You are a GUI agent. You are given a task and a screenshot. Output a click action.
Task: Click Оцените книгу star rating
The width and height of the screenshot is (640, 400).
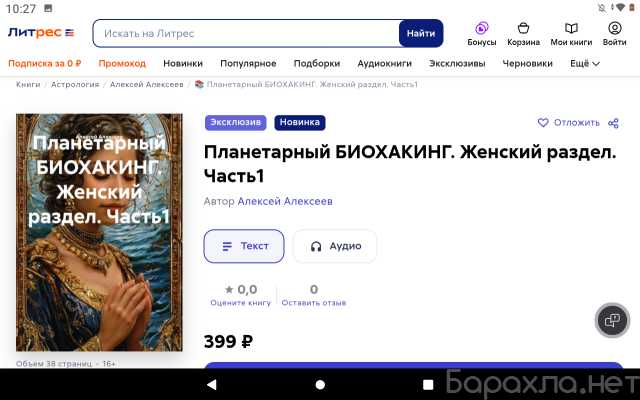coord(240,302)
